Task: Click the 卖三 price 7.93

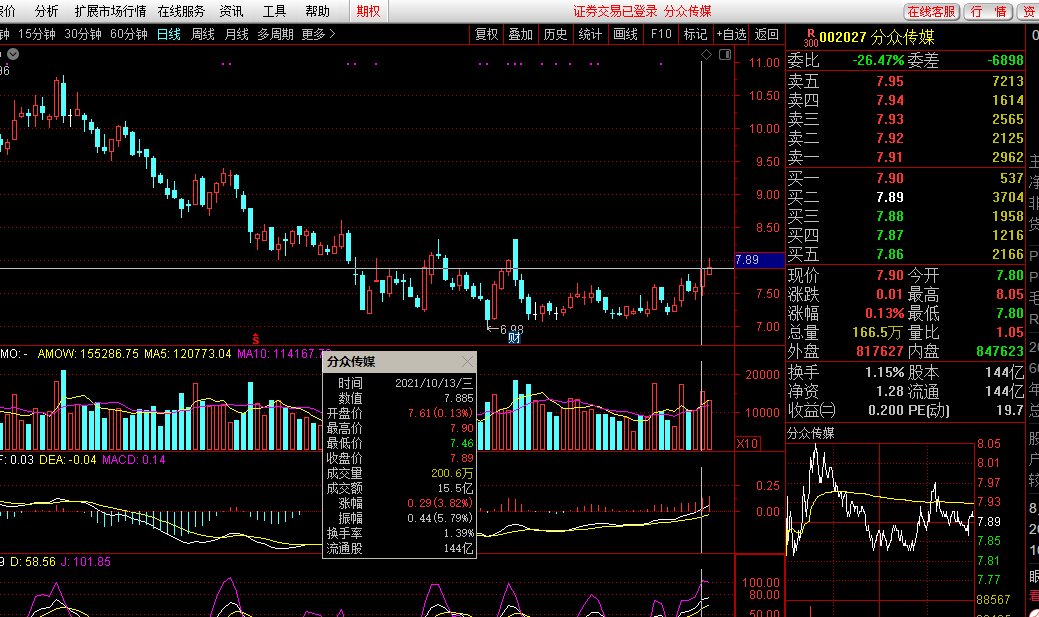Action: [889, 120]
